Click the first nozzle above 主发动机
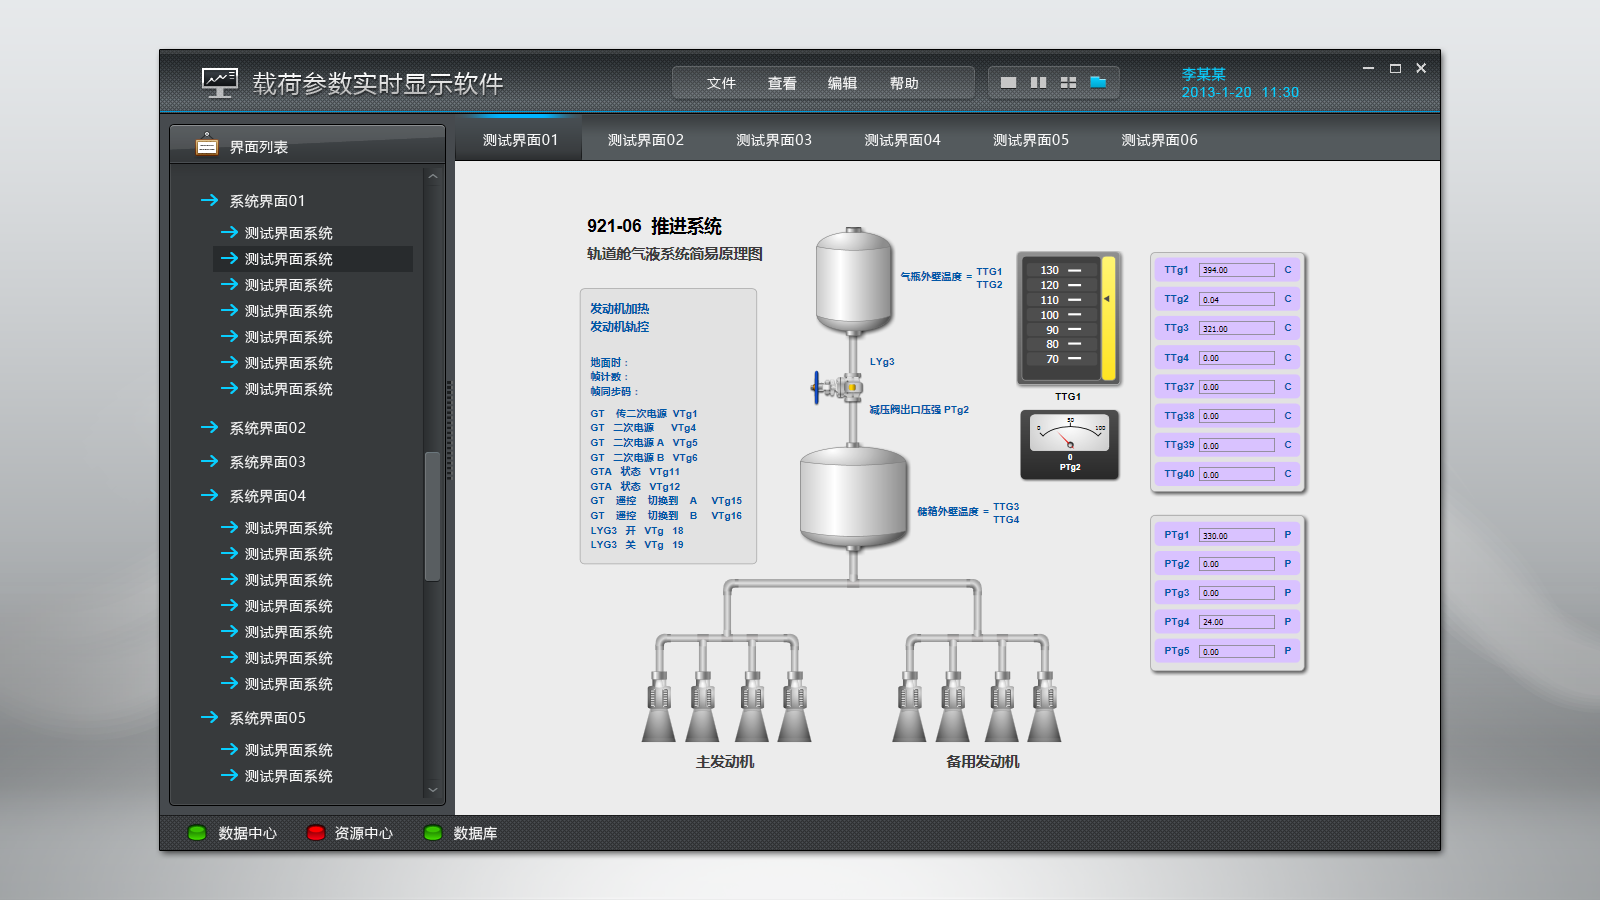 [659, 706]
